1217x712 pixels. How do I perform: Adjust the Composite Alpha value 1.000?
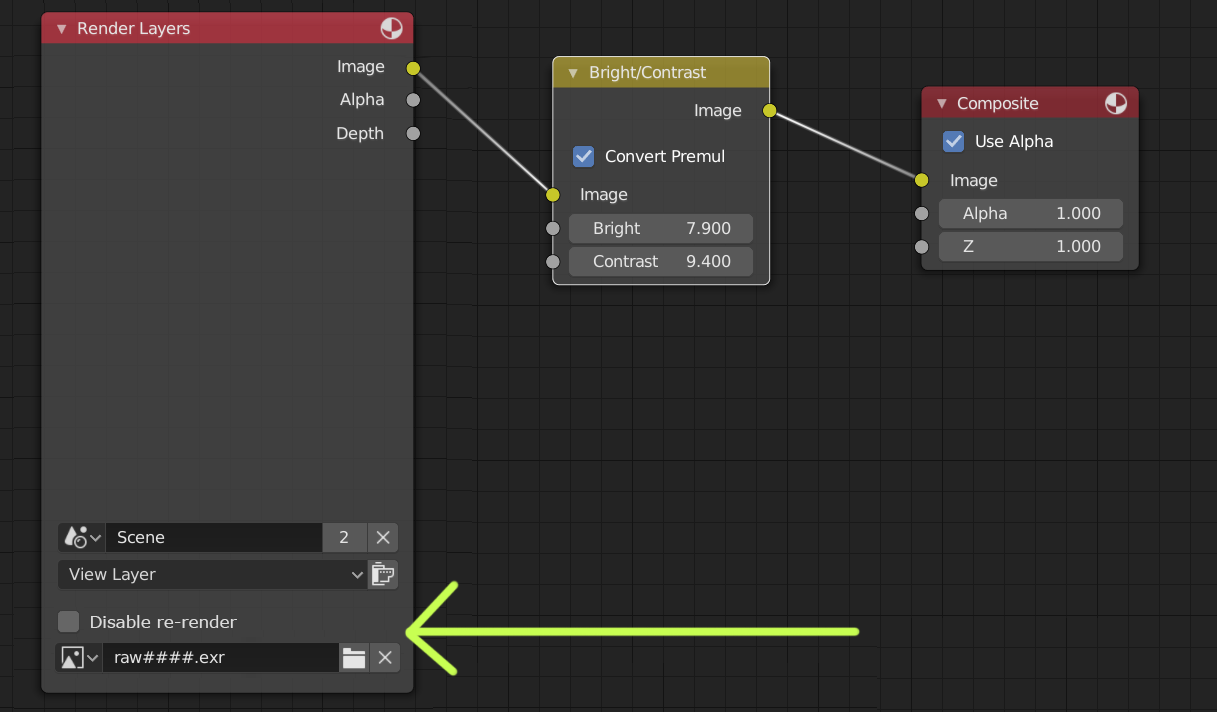click(x=1031, y=213)
